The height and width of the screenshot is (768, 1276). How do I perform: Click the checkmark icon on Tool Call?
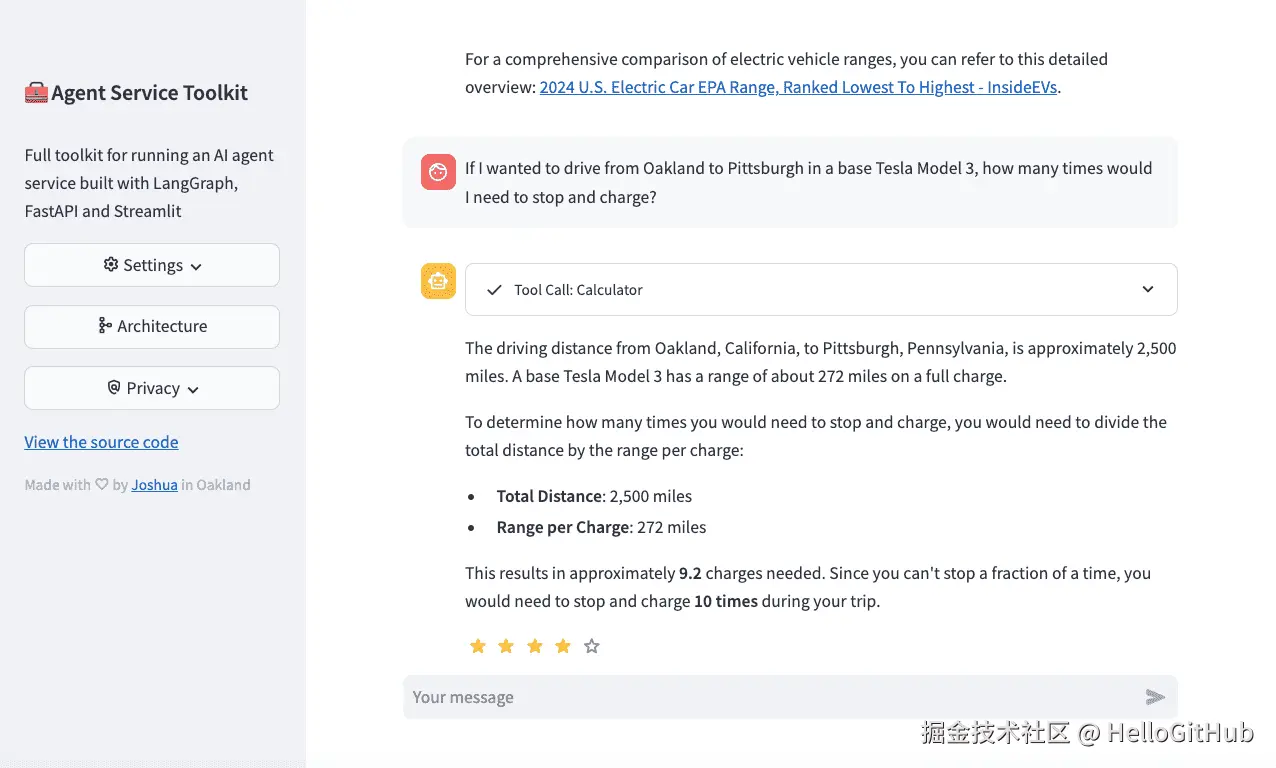click(493, 290)
